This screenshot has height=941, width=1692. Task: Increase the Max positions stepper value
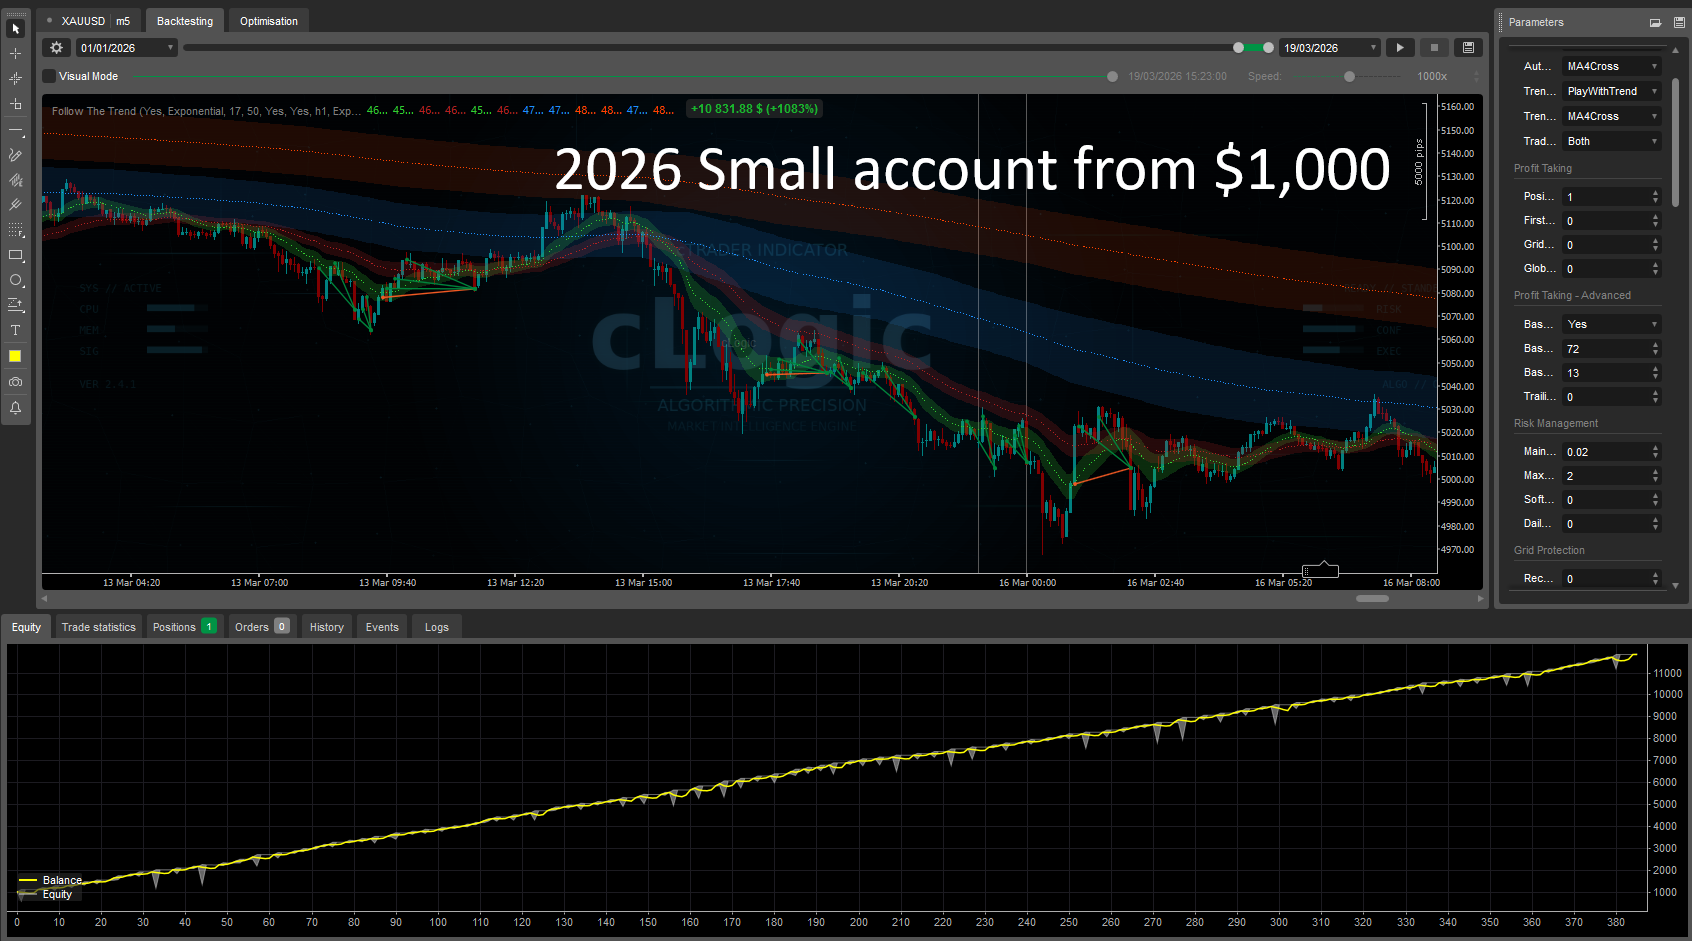coord(1655,471)
